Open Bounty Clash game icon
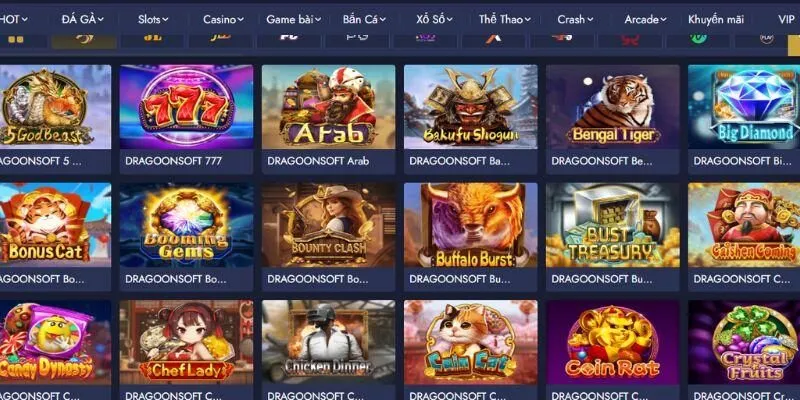This screenshot has height=400, width=800. (328, 225)
